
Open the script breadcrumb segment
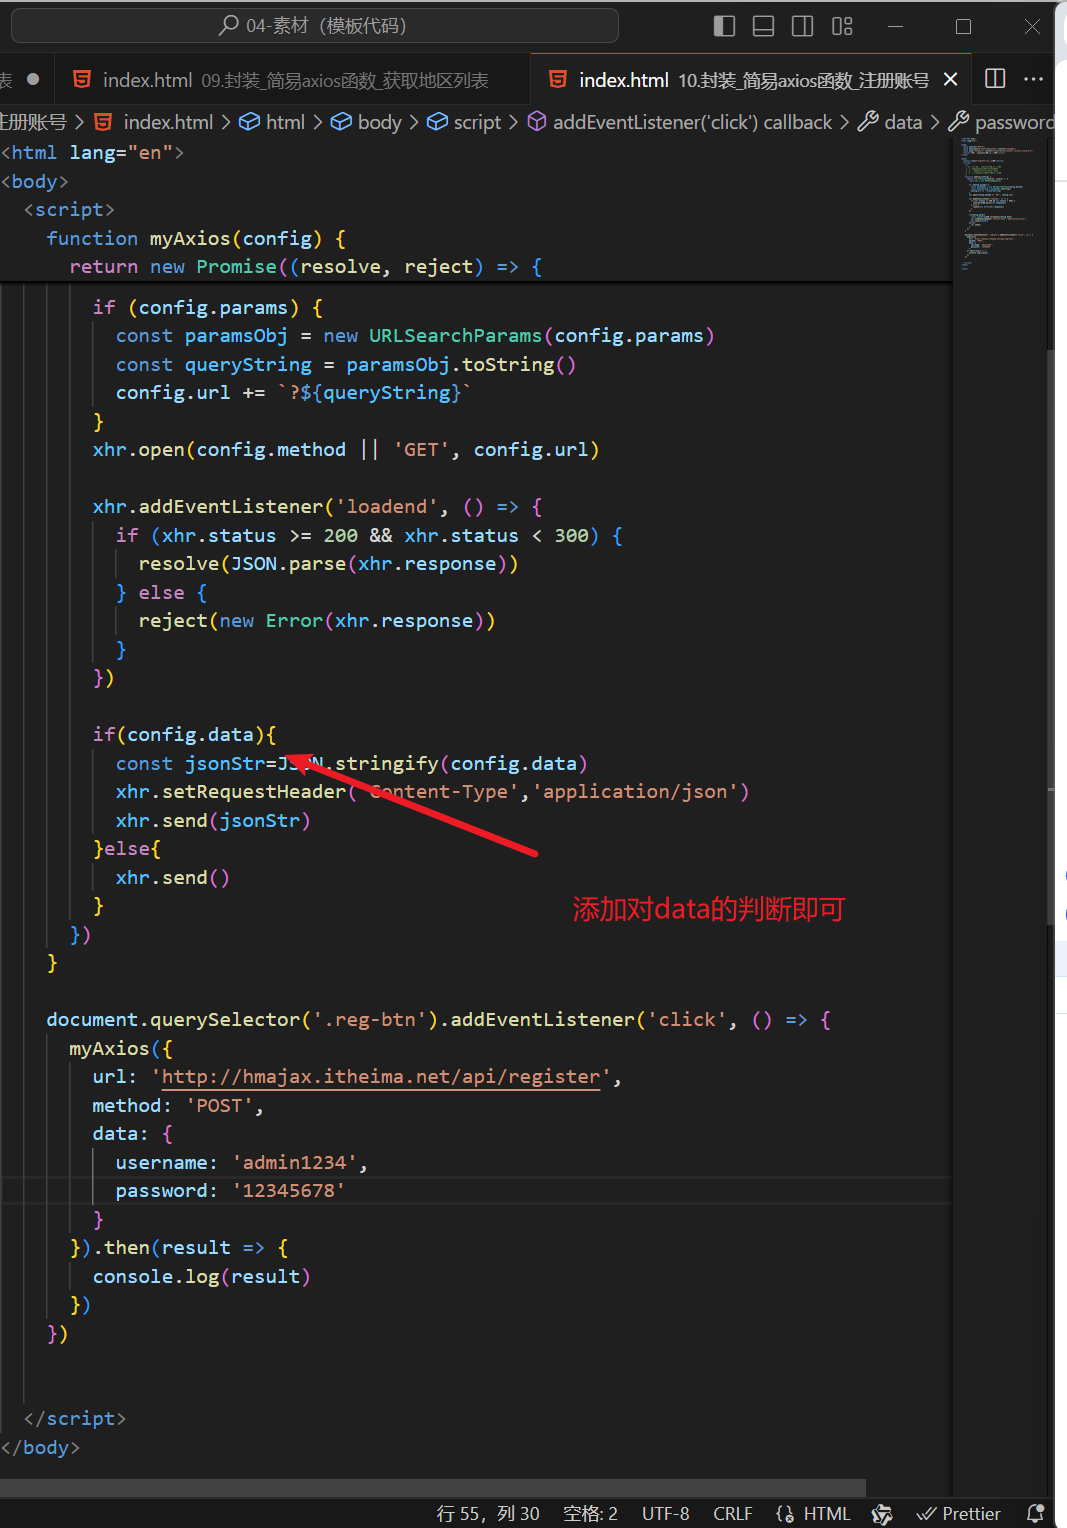point(477,122)
